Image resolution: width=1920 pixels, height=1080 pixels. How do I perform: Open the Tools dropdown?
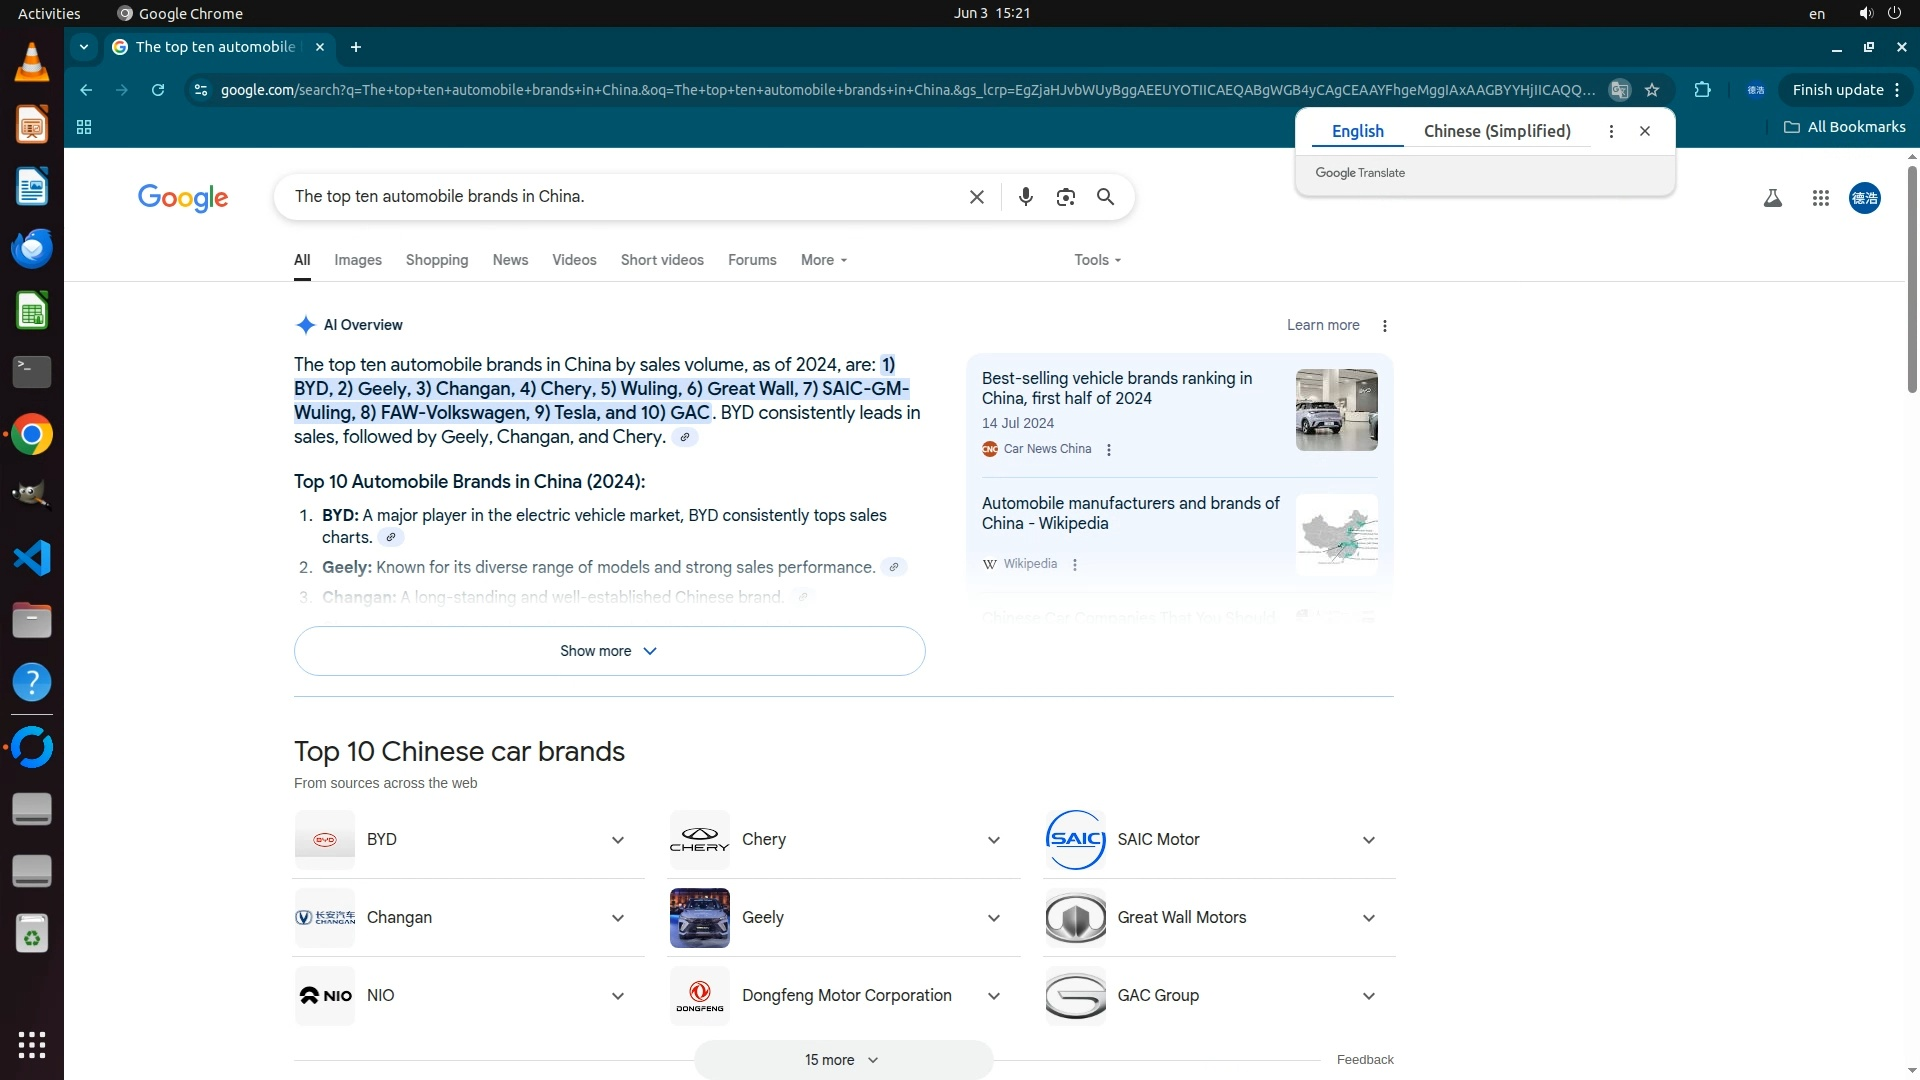click(1097, 260)
